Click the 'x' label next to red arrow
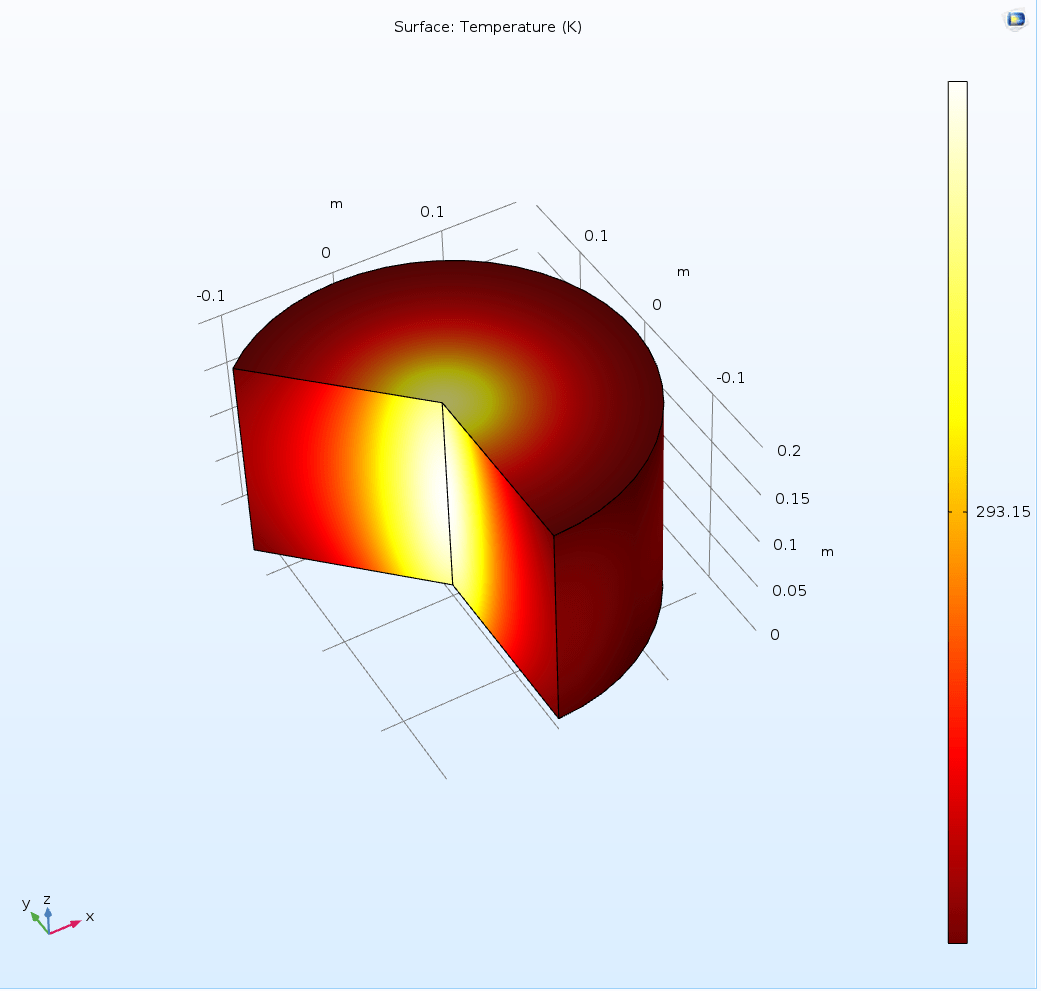The image size is (1041, 991). (x=88, y=917)
